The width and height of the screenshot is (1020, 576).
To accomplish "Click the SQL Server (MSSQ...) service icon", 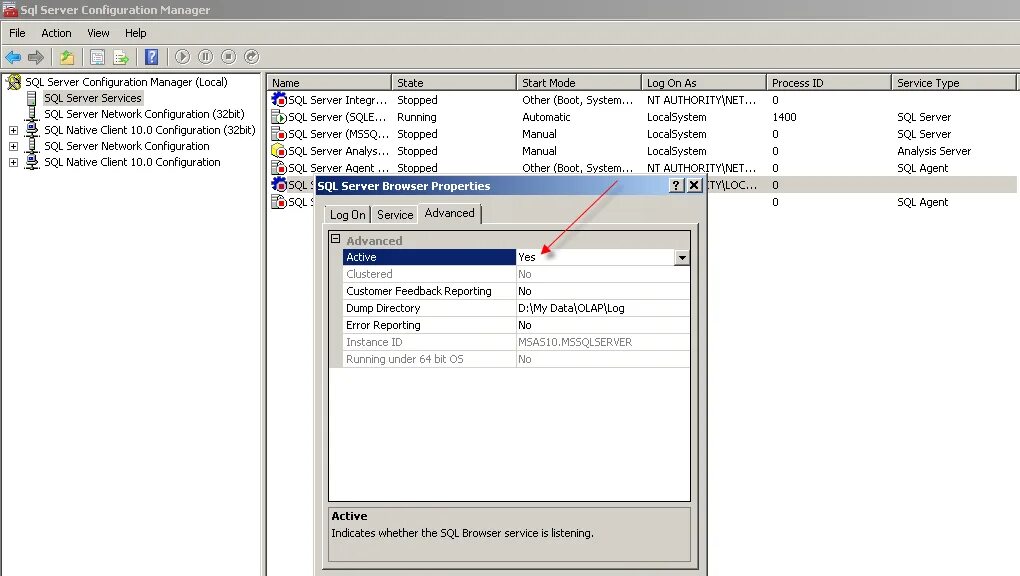I will click(x=279, y=134).
